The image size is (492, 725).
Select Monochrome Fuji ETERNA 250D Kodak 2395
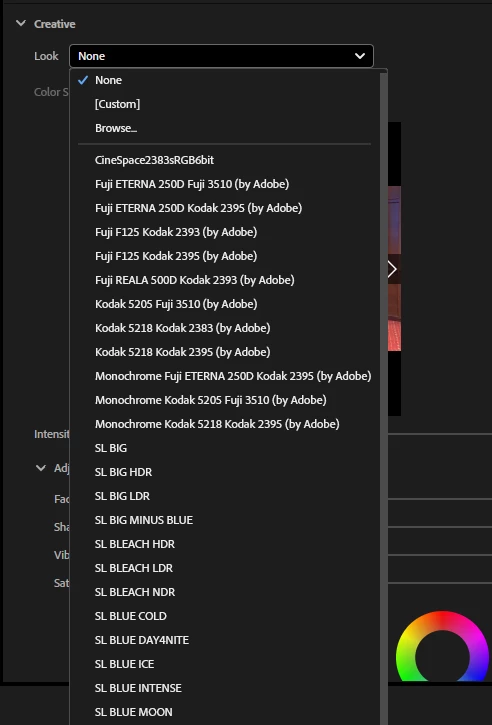tap(225, 376)
